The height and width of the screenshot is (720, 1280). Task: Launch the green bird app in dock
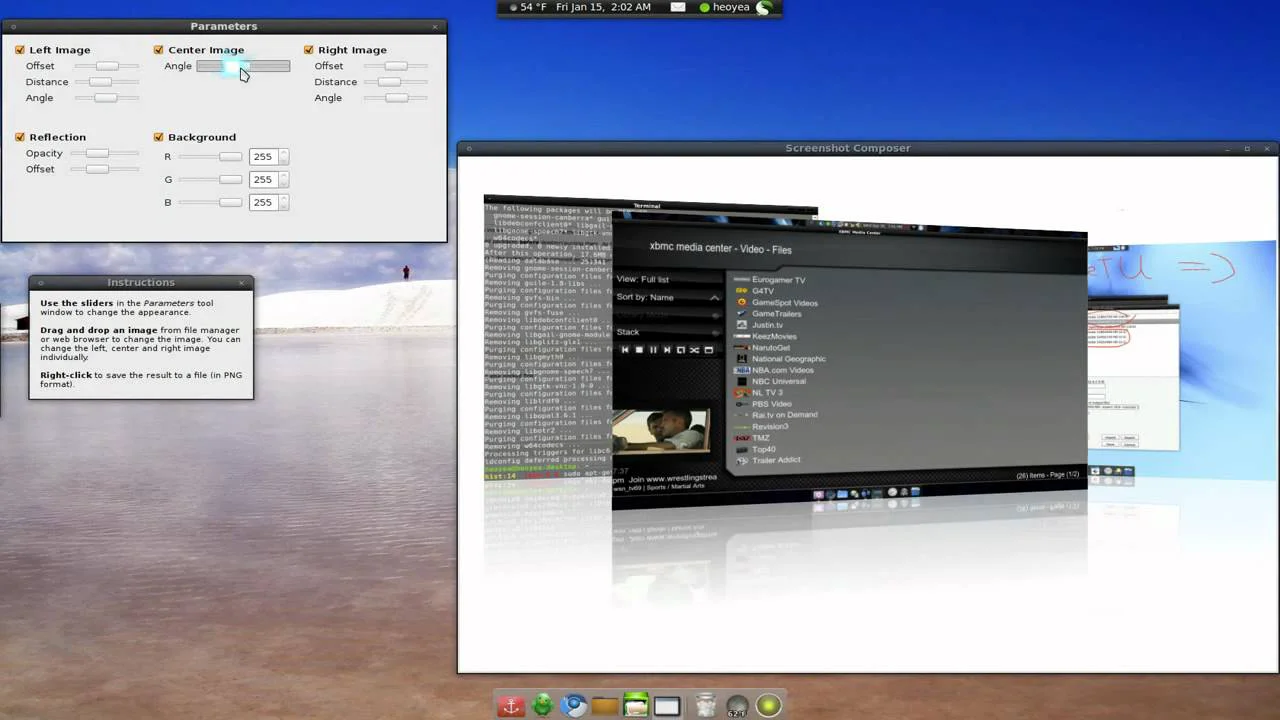click(x=542, y=705)
